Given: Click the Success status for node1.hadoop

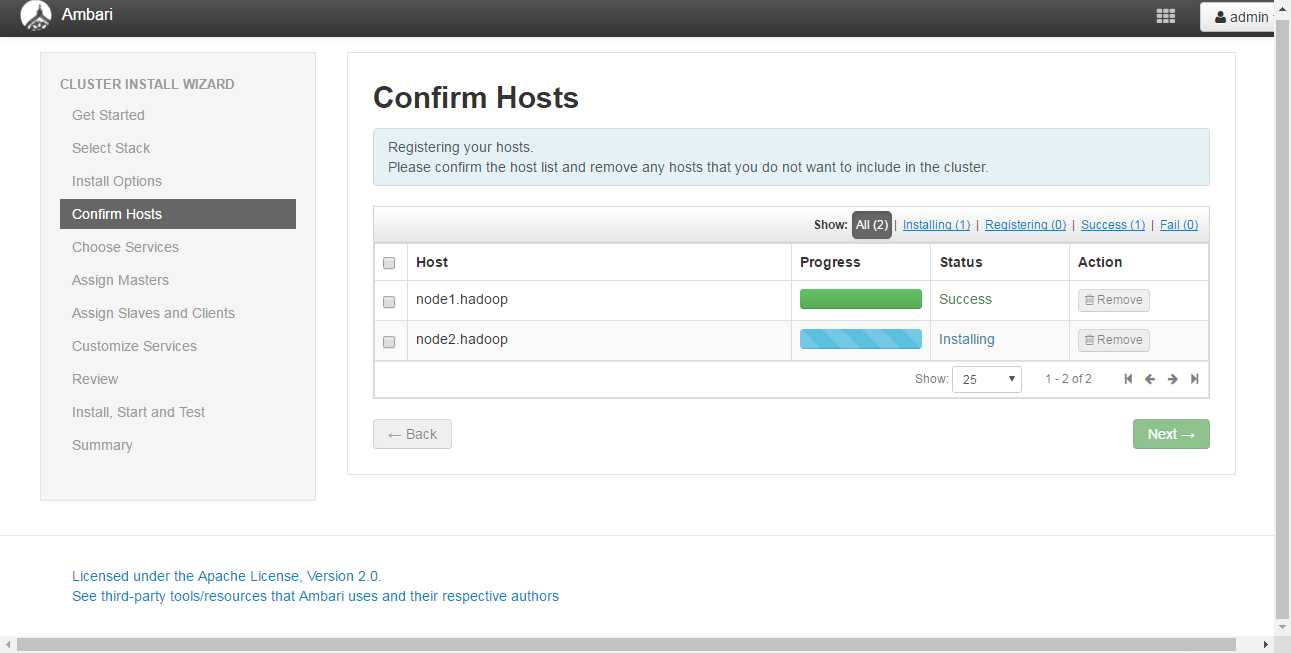Looking at the screenshot, I should (965, 299).
